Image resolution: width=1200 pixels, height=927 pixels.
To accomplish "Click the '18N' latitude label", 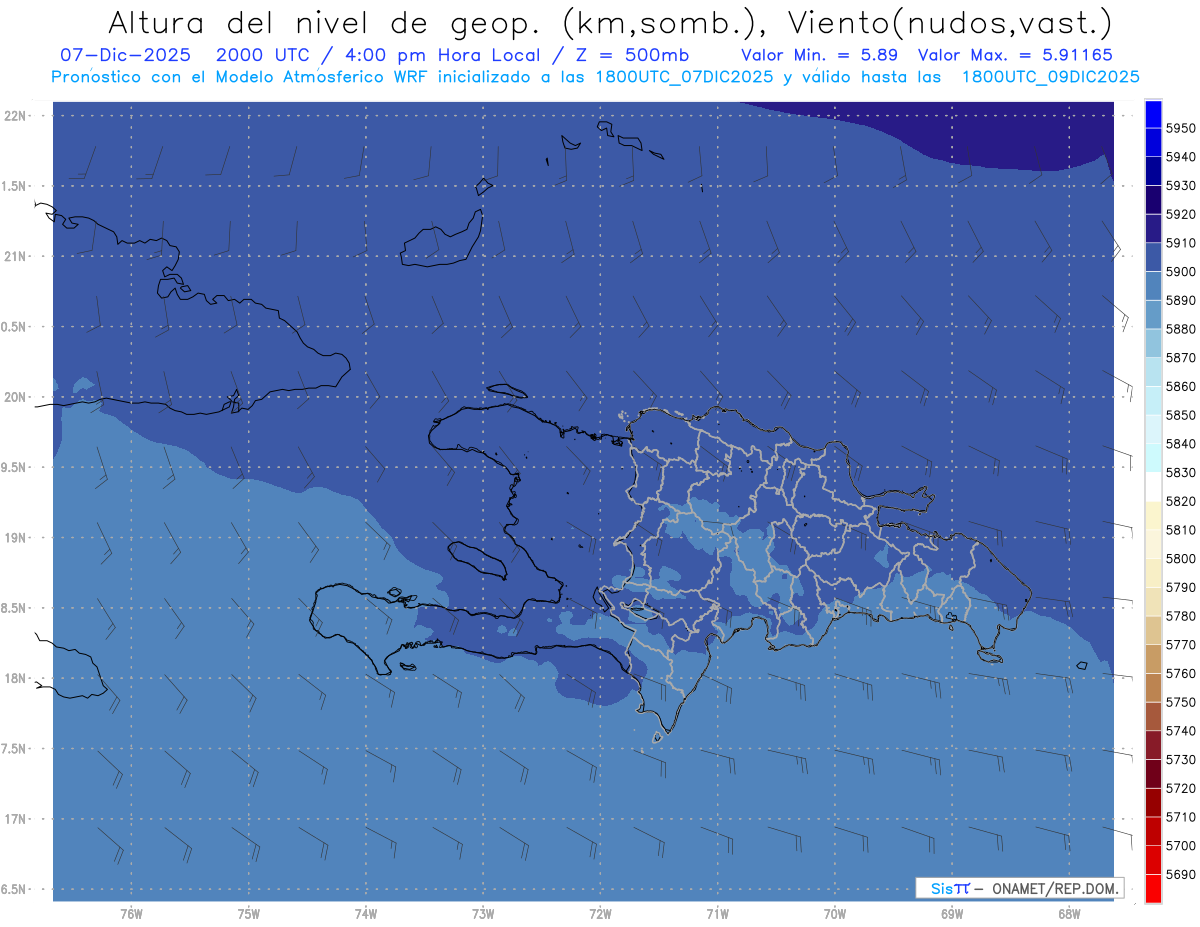I will pyautogui.click(x=14, y=678).
